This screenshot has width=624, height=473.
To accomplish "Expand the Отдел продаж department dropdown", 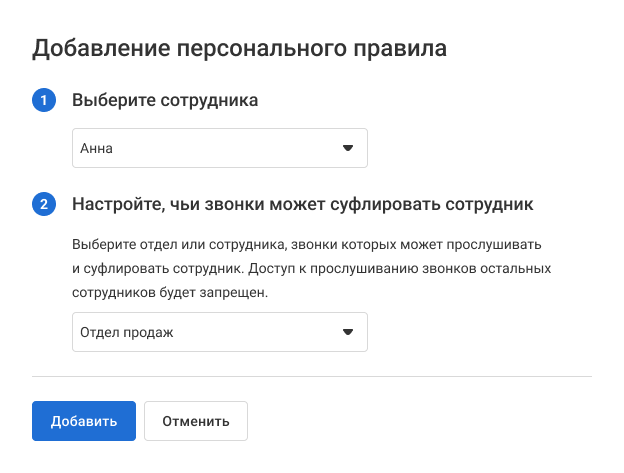I will click(x=219, y=332).
